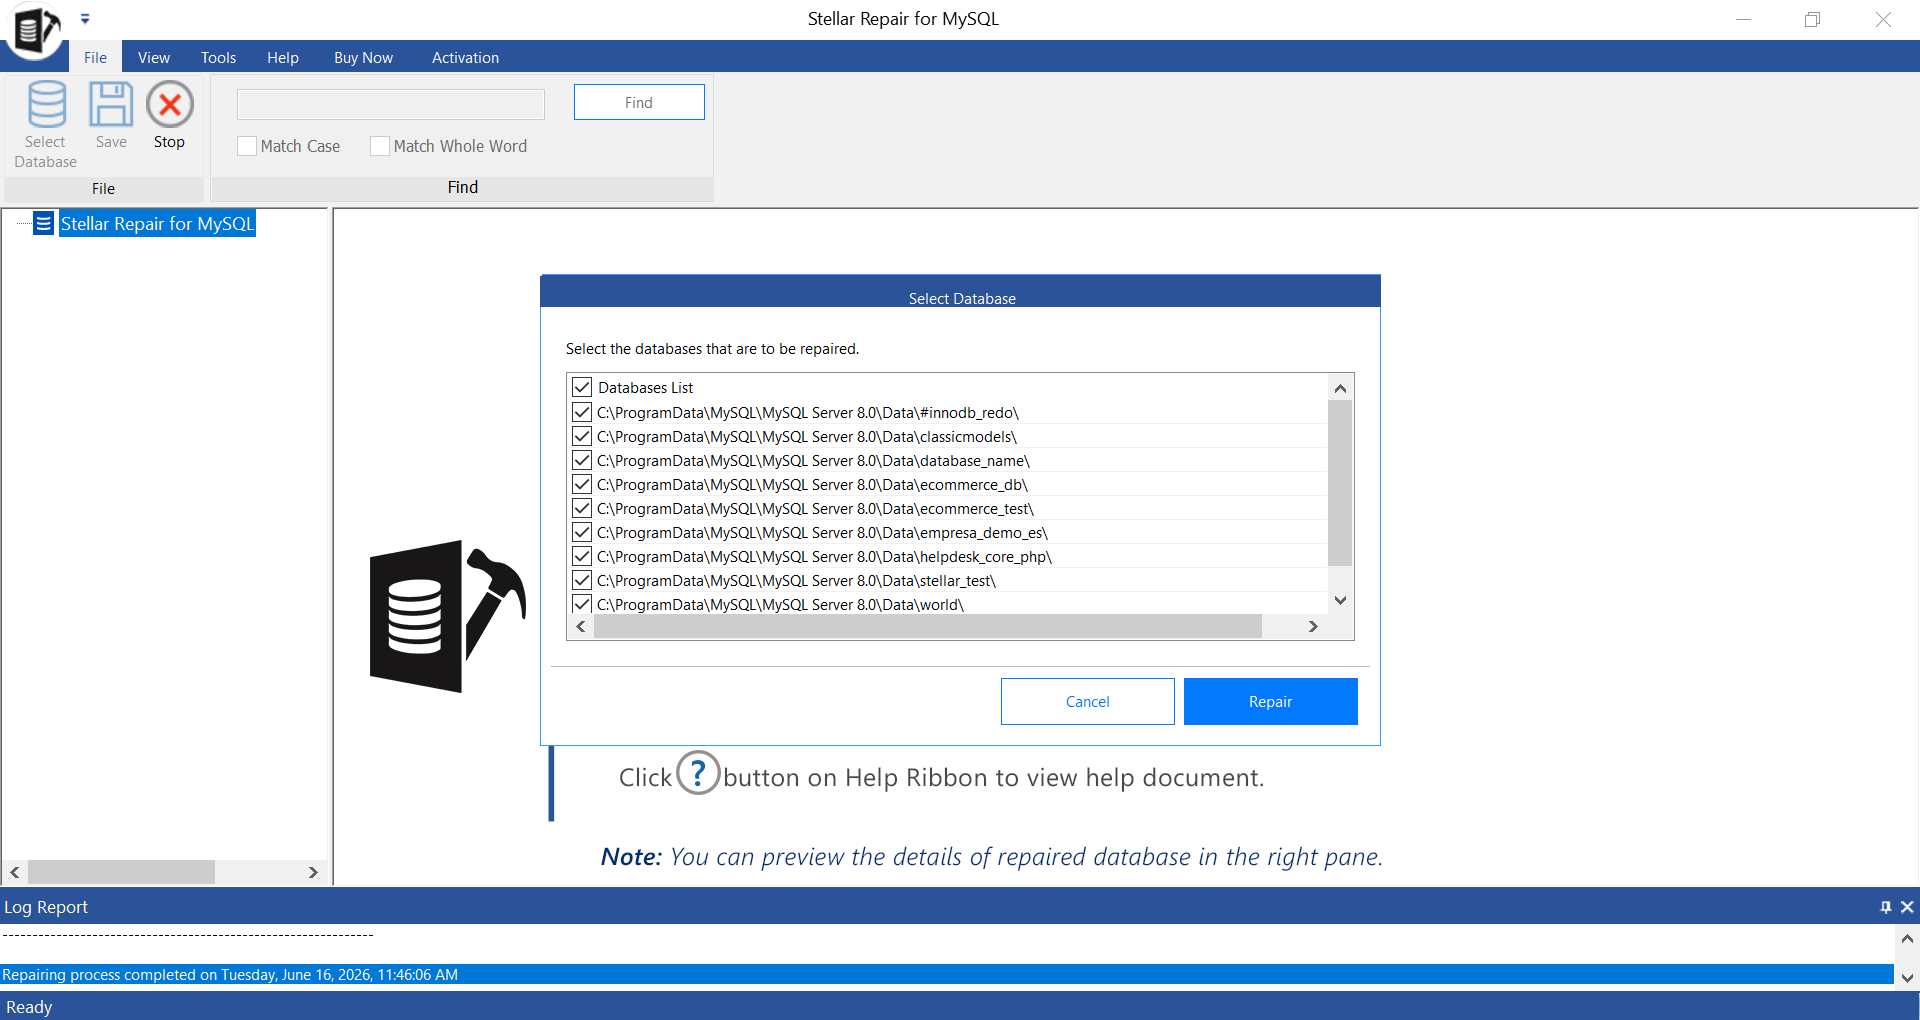Click the tree pane horizontal scrollbar thumb
The image size is (1920, 1020).
pos(121,872)
